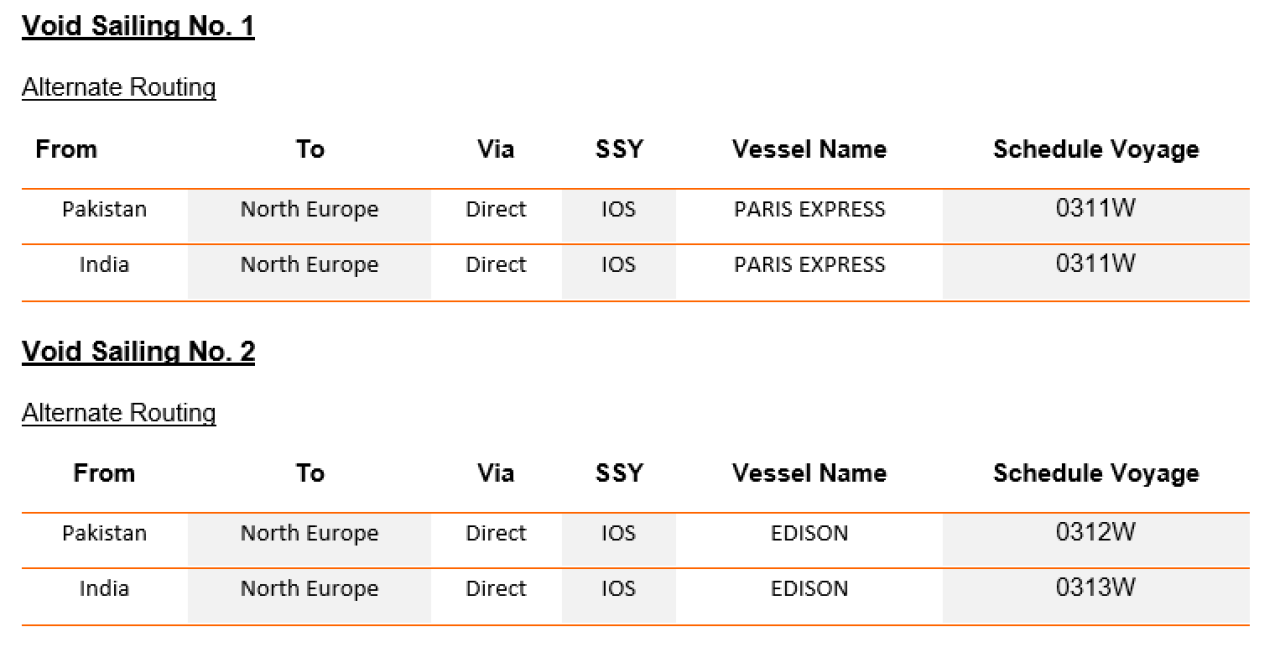Click the To header in second table

click(310, 473)
